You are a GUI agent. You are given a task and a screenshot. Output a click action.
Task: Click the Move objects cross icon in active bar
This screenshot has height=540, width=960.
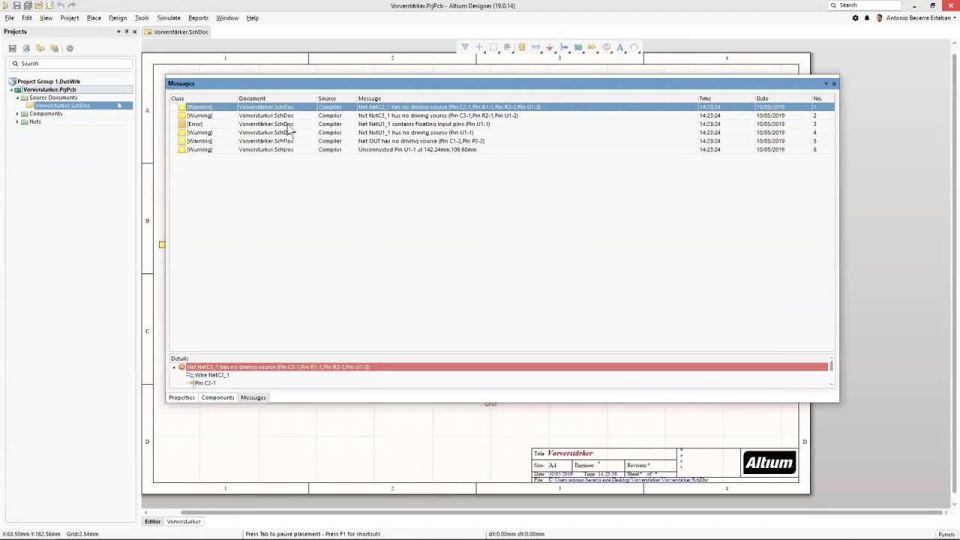point(479,47)
